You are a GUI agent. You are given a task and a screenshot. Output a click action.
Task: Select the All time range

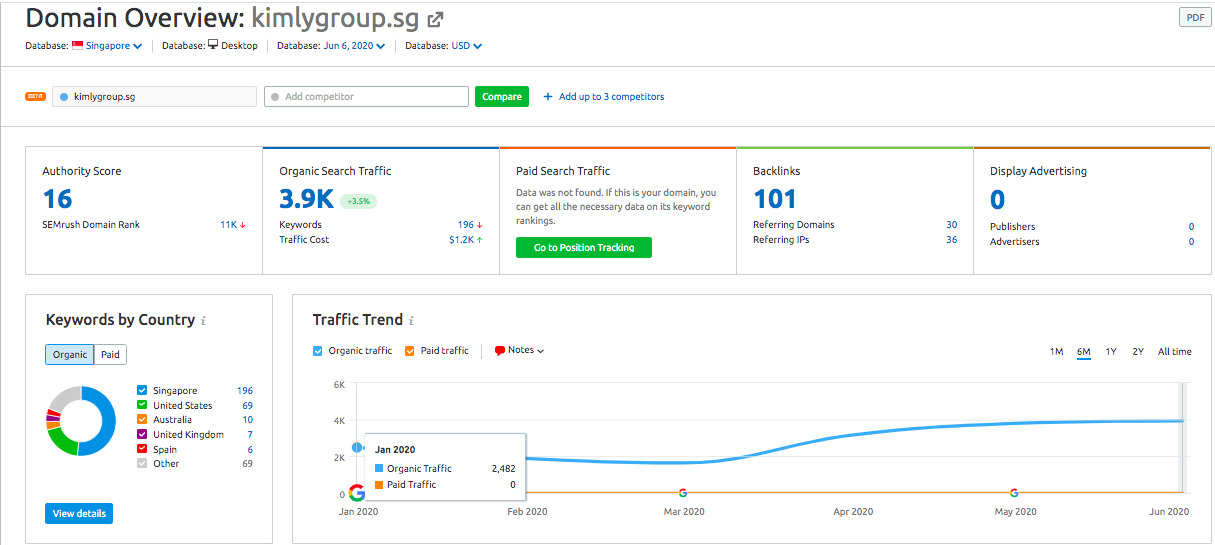coord(1175,352)
